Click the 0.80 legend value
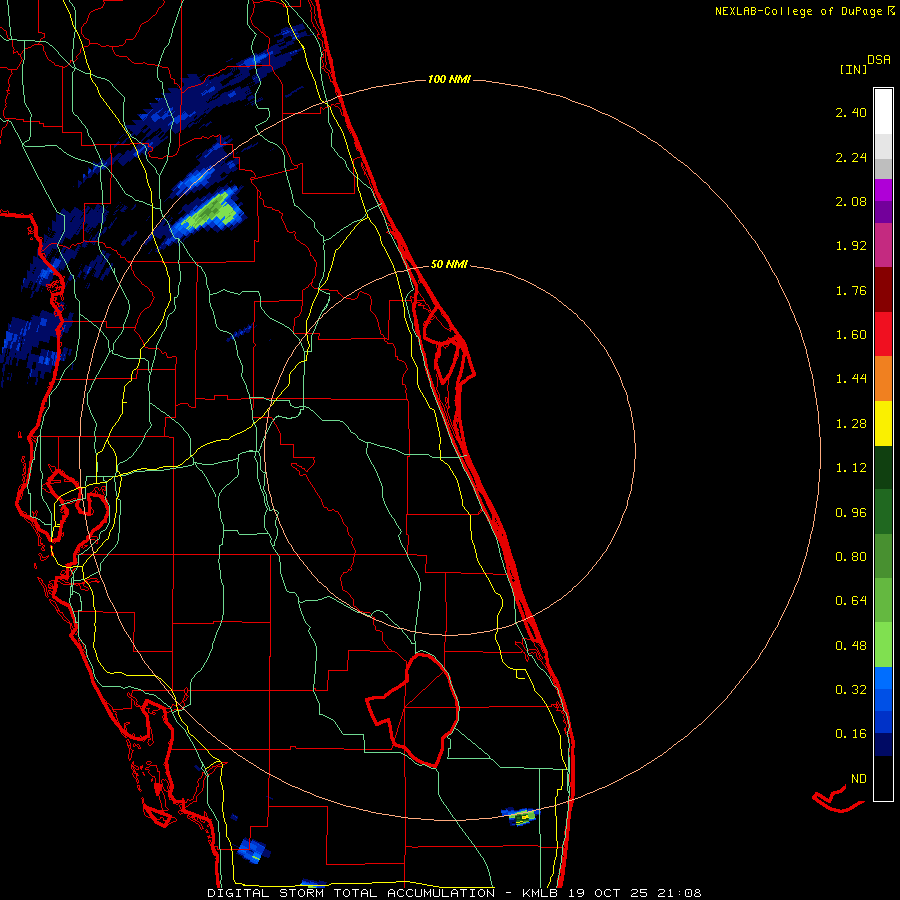The width and height of the screenshot is (900, 900). (851, 557)
